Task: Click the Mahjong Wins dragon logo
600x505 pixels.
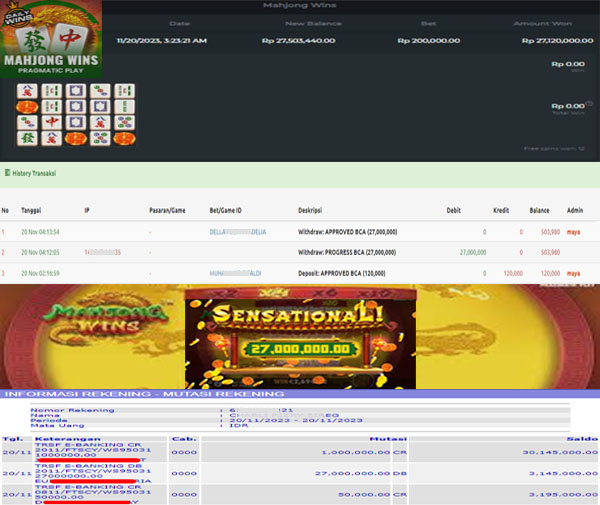Action: (x=107, y=319)
